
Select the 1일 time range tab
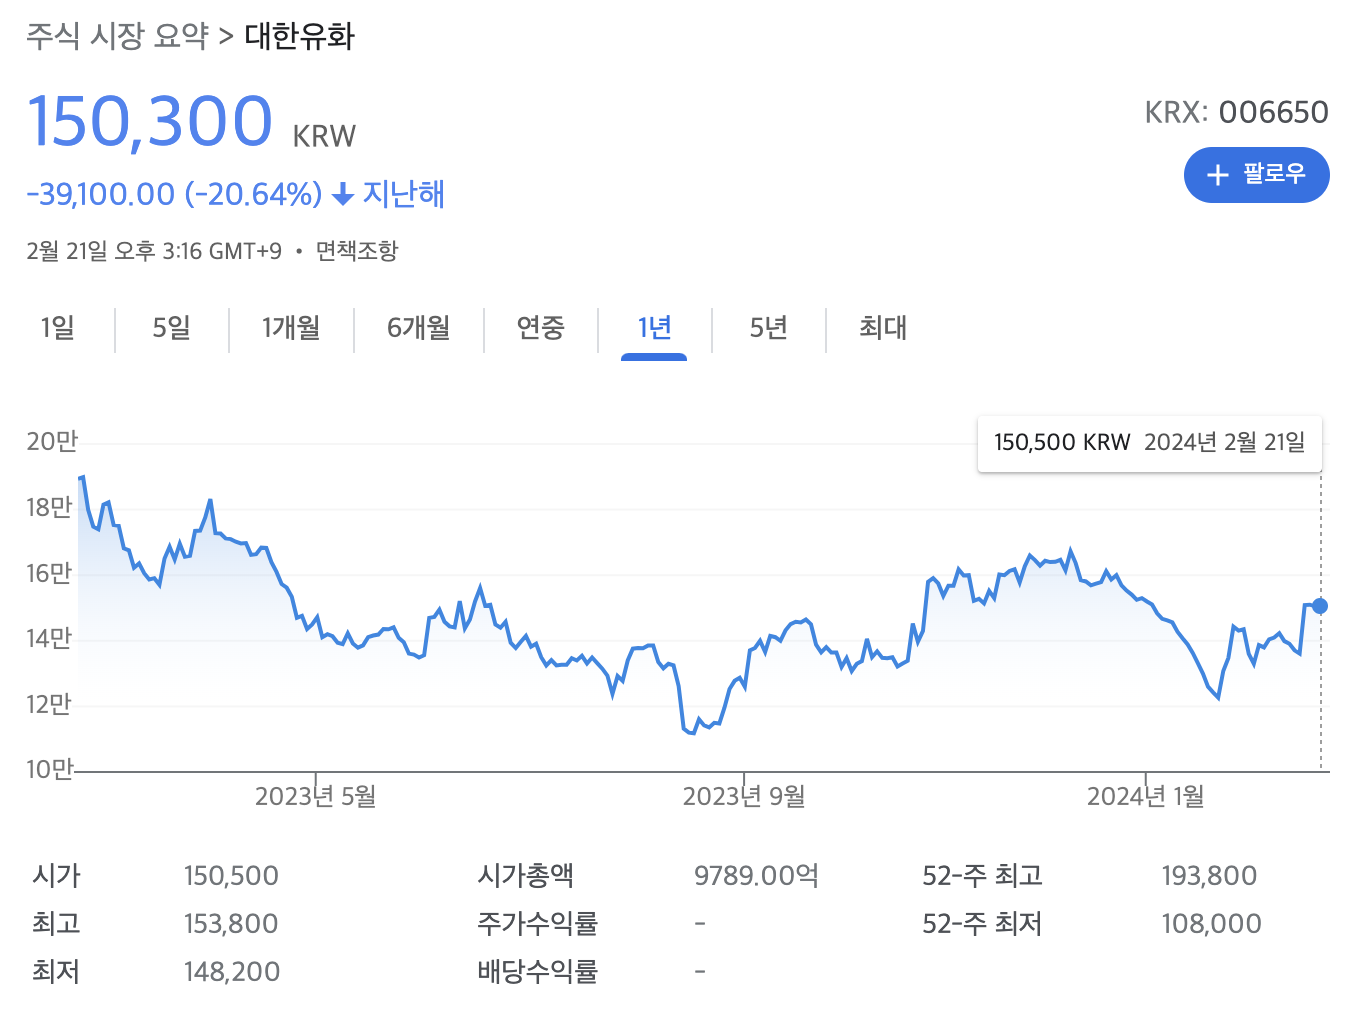(x=57, y=327)
